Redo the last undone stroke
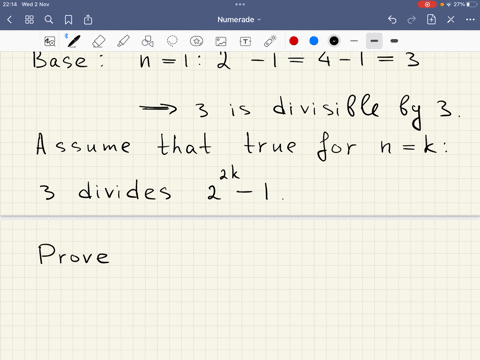Image resolution: width=480 pixels, height=360 pixels. pyautogui.click(x=412, y=20)
